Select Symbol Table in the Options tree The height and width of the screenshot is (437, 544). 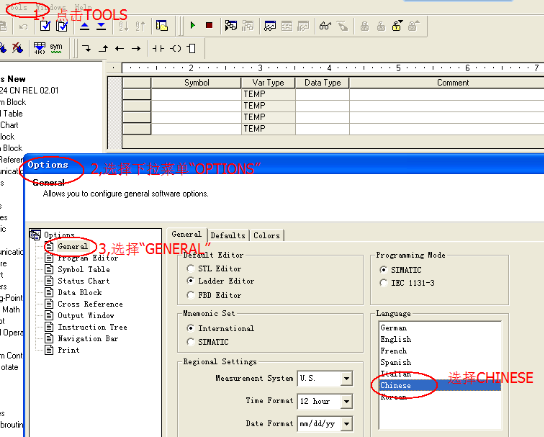pos(84,269)
